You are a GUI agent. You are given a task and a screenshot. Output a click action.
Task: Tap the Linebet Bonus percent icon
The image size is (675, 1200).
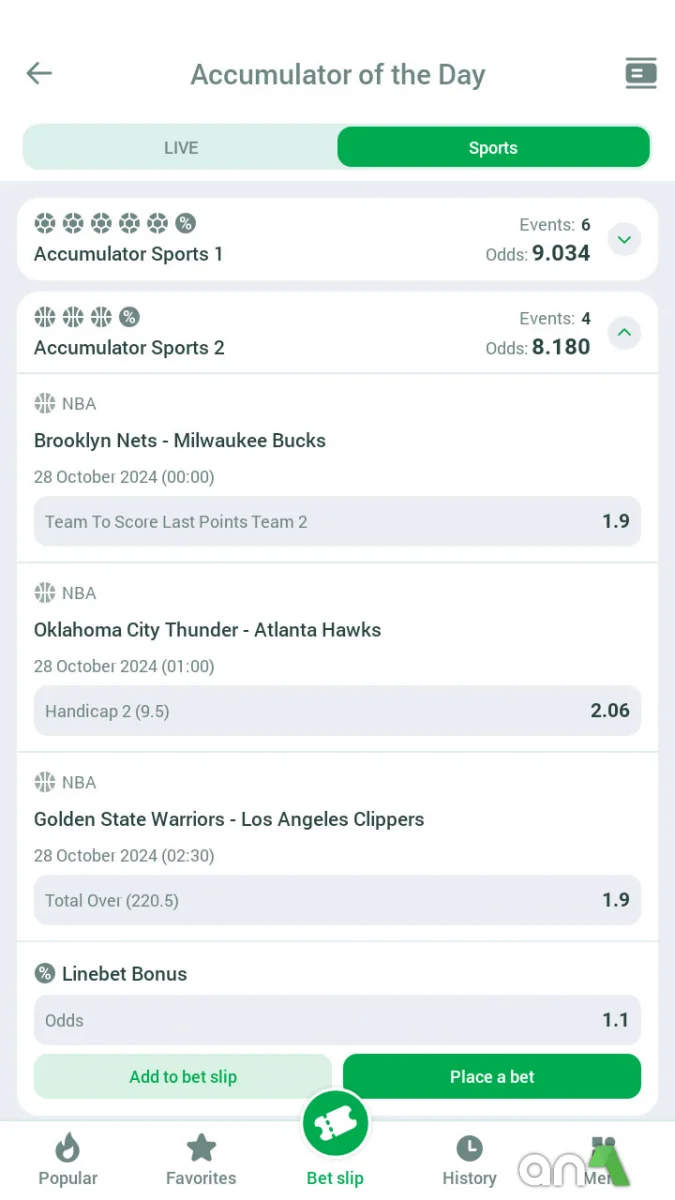[44, 973]
